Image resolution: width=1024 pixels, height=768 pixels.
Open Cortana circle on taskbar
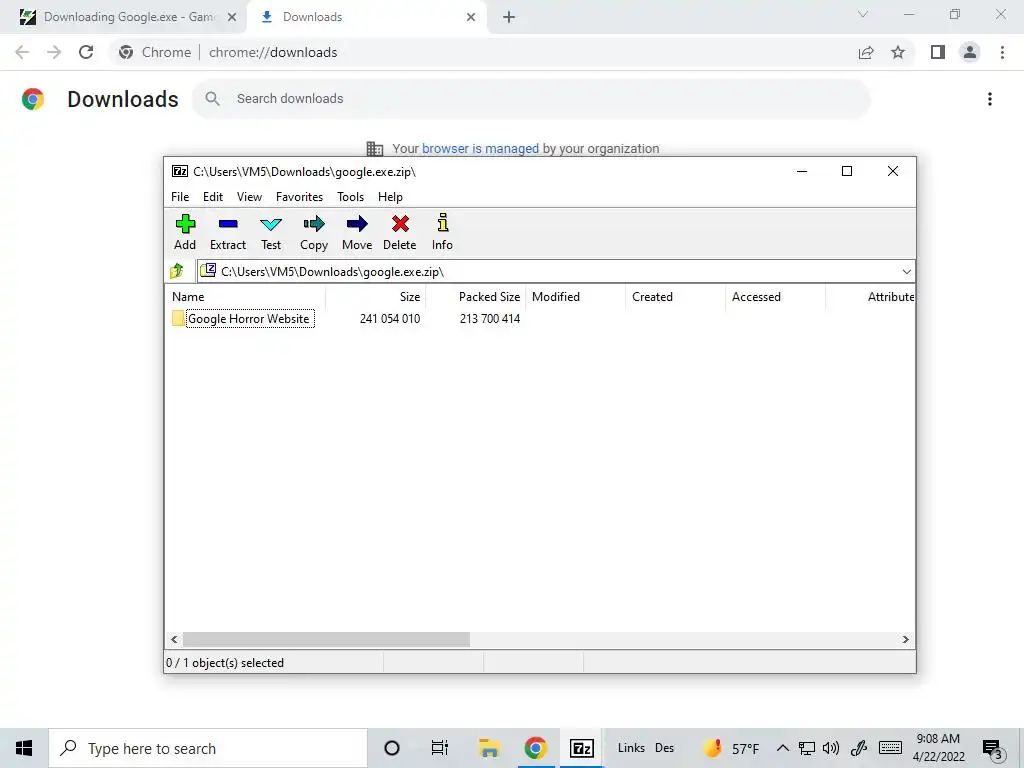(x=392, y=748)
